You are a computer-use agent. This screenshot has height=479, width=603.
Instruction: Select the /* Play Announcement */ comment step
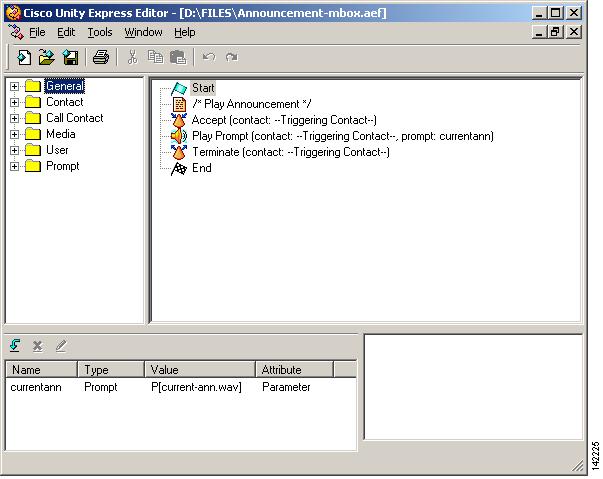click(252, 104)
